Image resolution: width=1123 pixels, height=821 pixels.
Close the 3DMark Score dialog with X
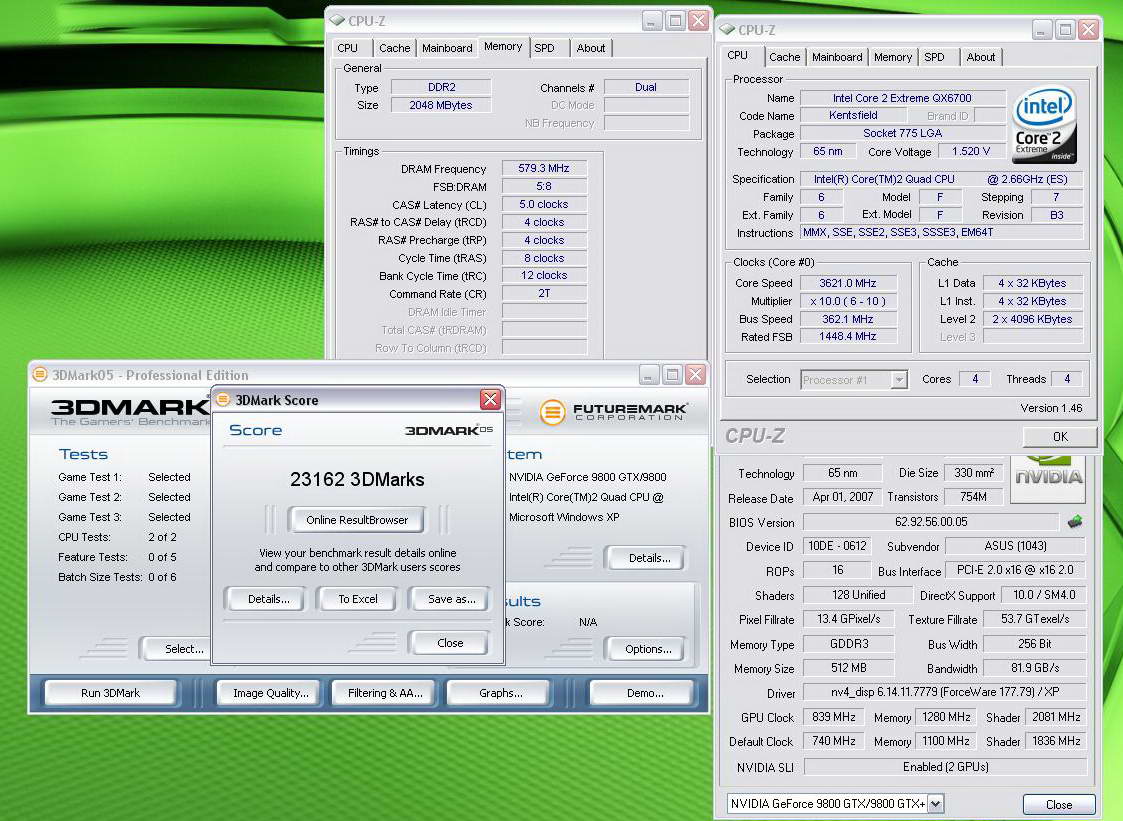(490, 399)
